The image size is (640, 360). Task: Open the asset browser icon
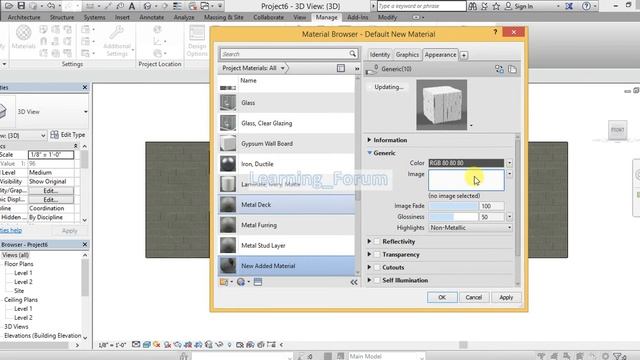click(x=258, y=282)
